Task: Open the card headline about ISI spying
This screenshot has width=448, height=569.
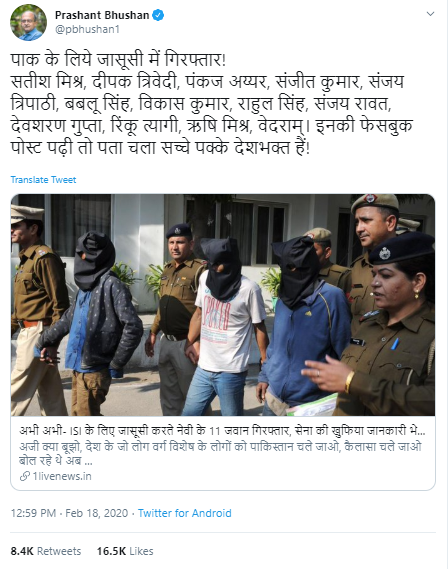Action: (x=222, y=431)
